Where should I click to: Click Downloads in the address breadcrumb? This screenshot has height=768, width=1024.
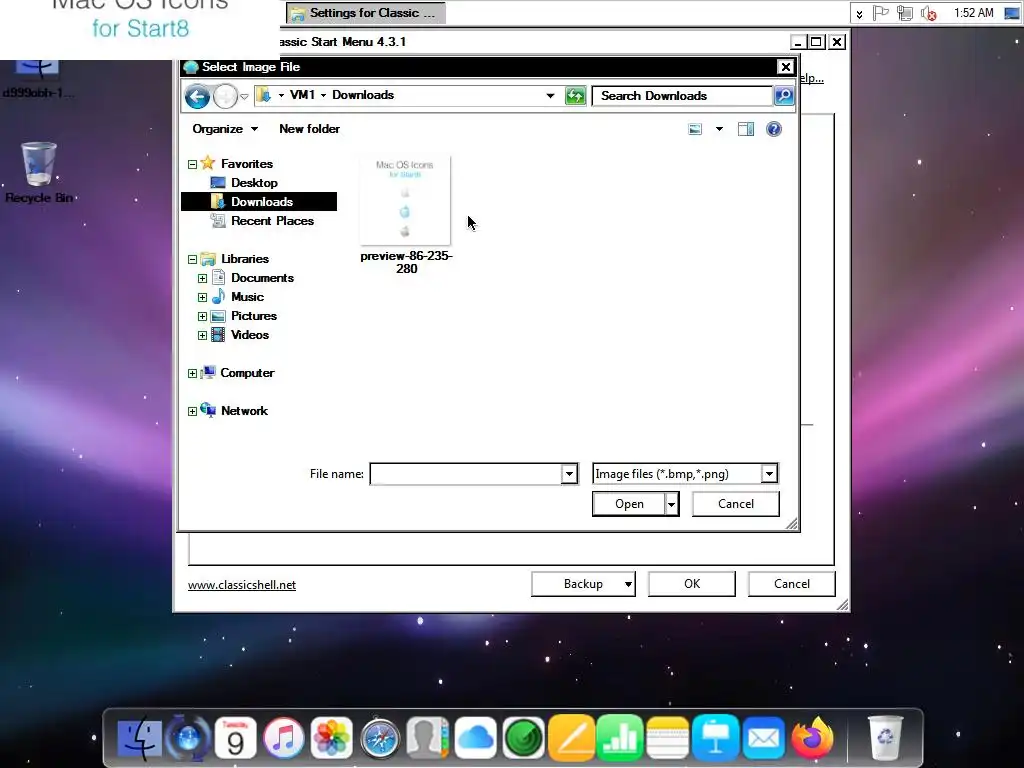click(x=363, y=95)
